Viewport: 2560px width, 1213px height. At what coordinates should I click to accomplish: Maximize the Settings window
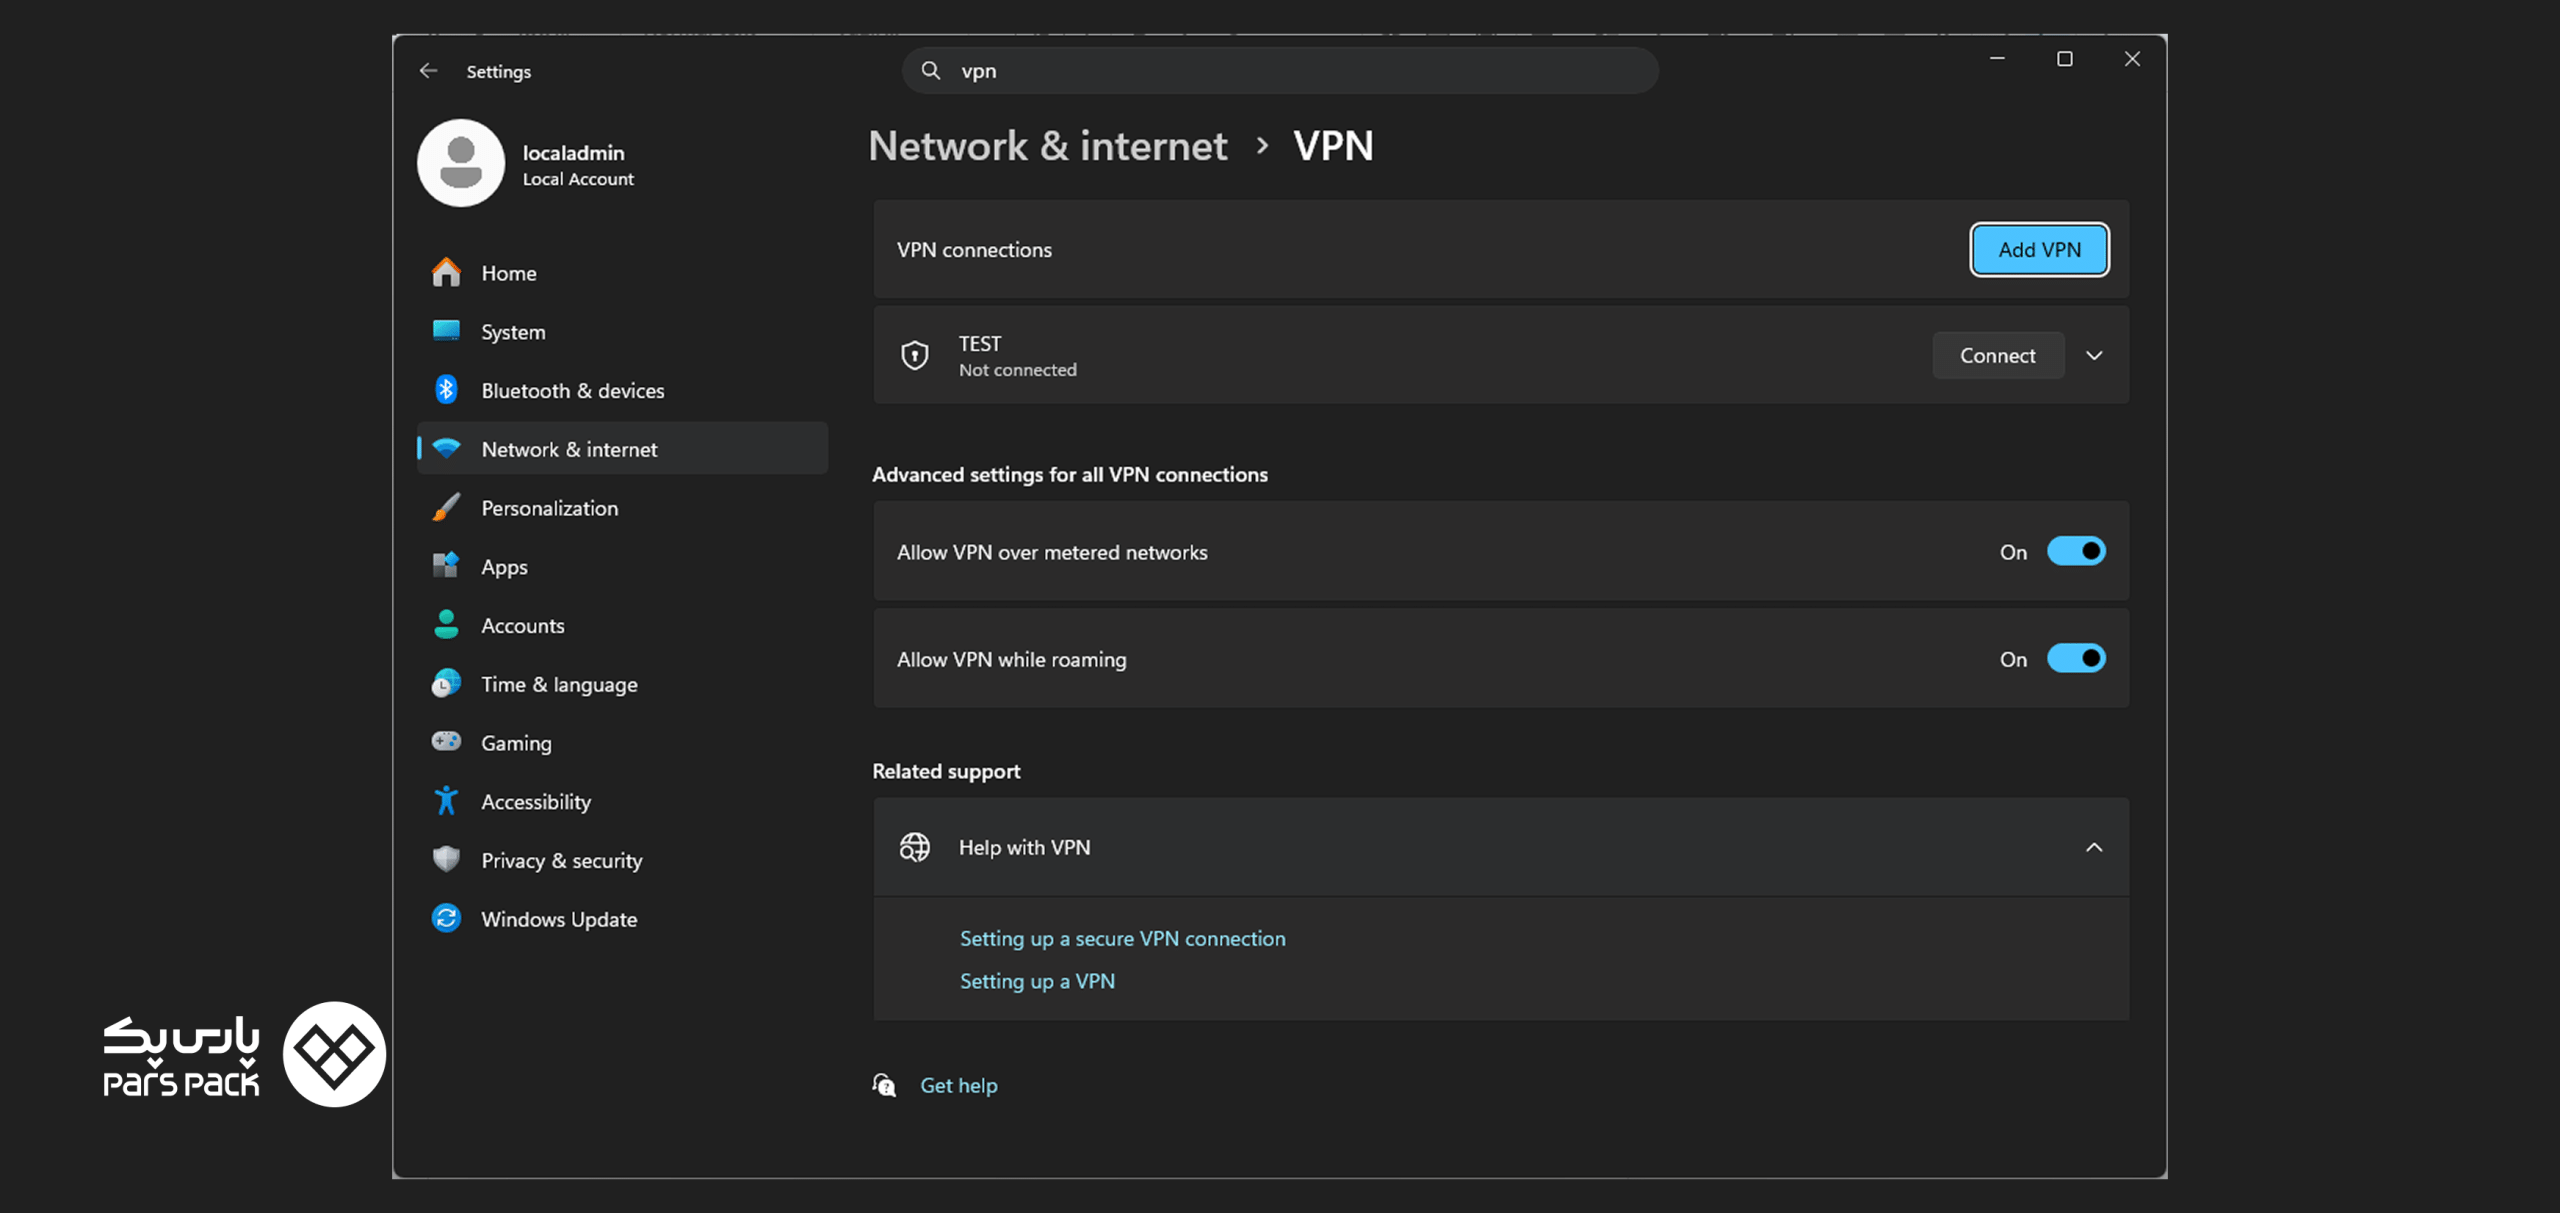(x=2064, y=59)
